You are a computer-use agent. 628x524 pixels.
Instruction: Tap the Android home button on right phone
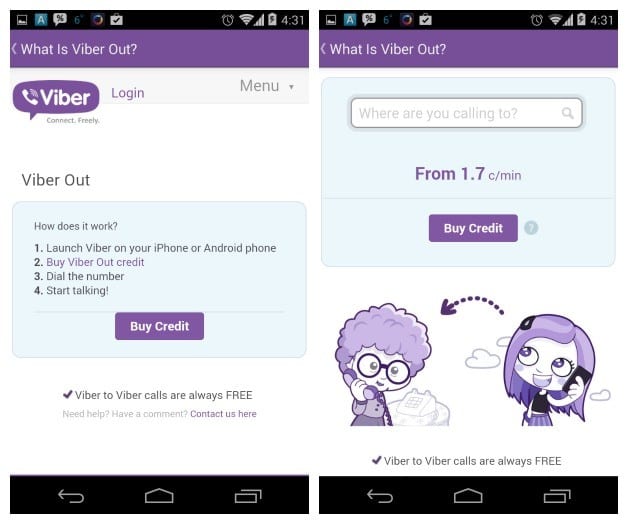point(468,496)
